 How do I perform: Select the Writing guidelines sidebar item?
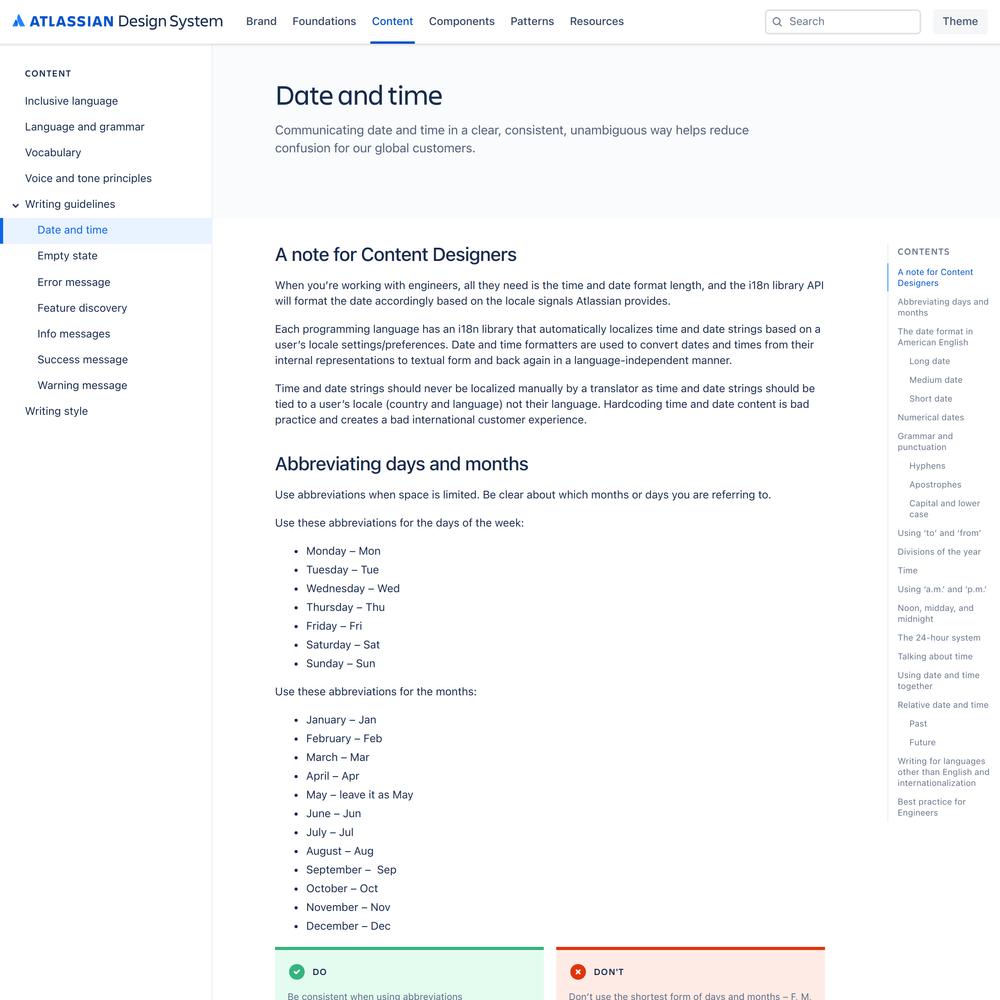(x=70, y=204)
